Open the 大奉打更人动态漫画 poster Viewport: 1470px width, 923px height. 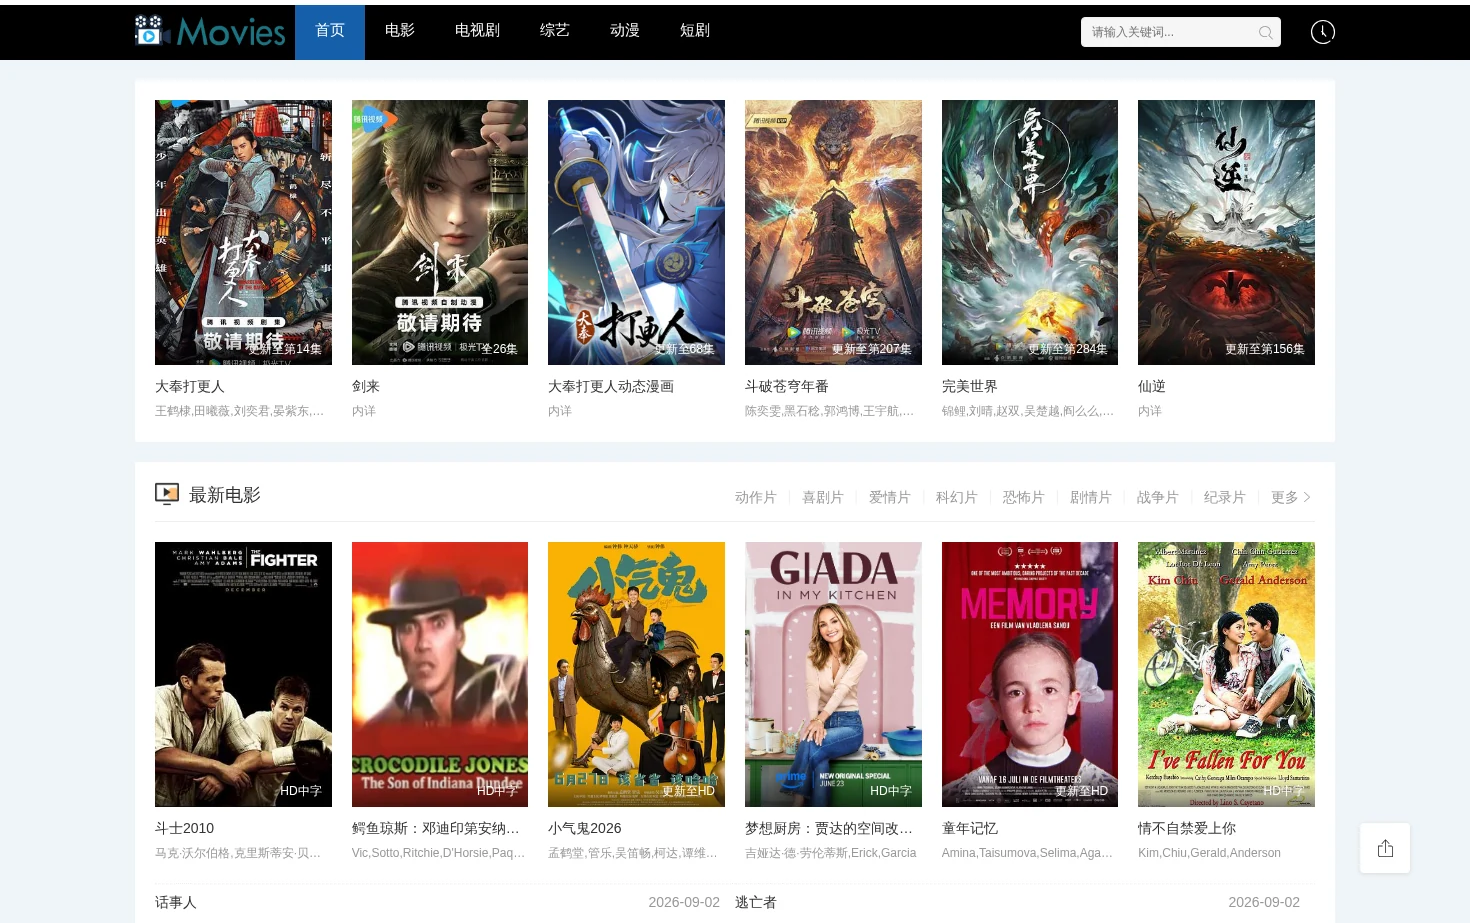[636, 232]
